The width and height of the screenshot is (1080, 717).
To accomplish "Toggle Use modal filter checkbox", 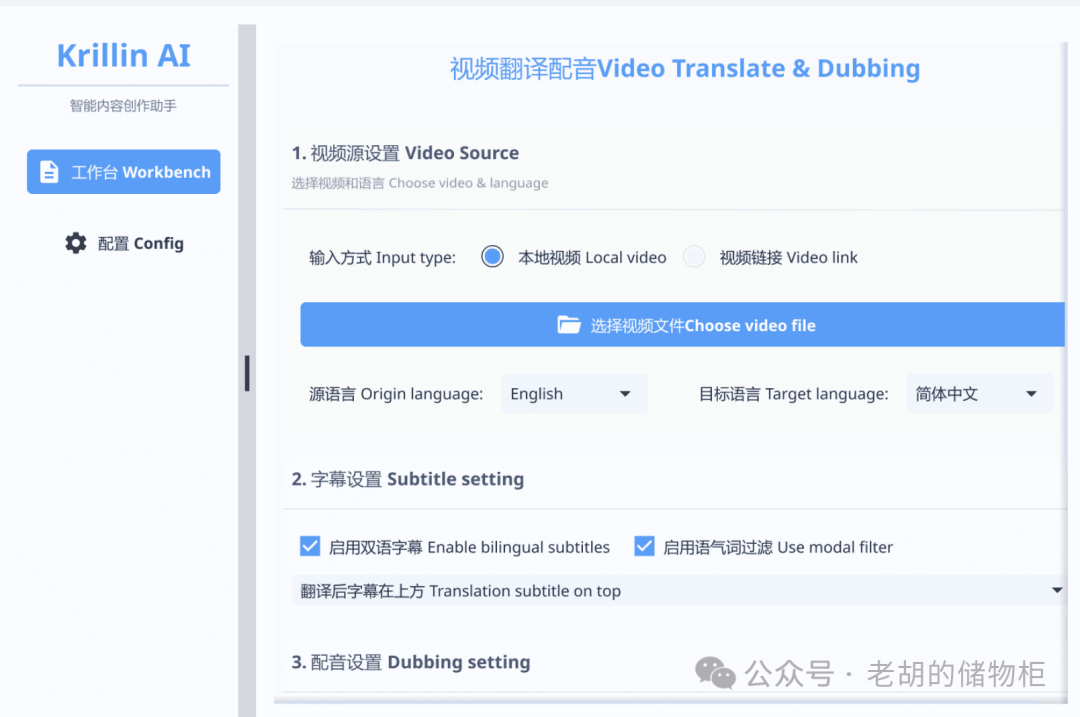I will (644, 546).
